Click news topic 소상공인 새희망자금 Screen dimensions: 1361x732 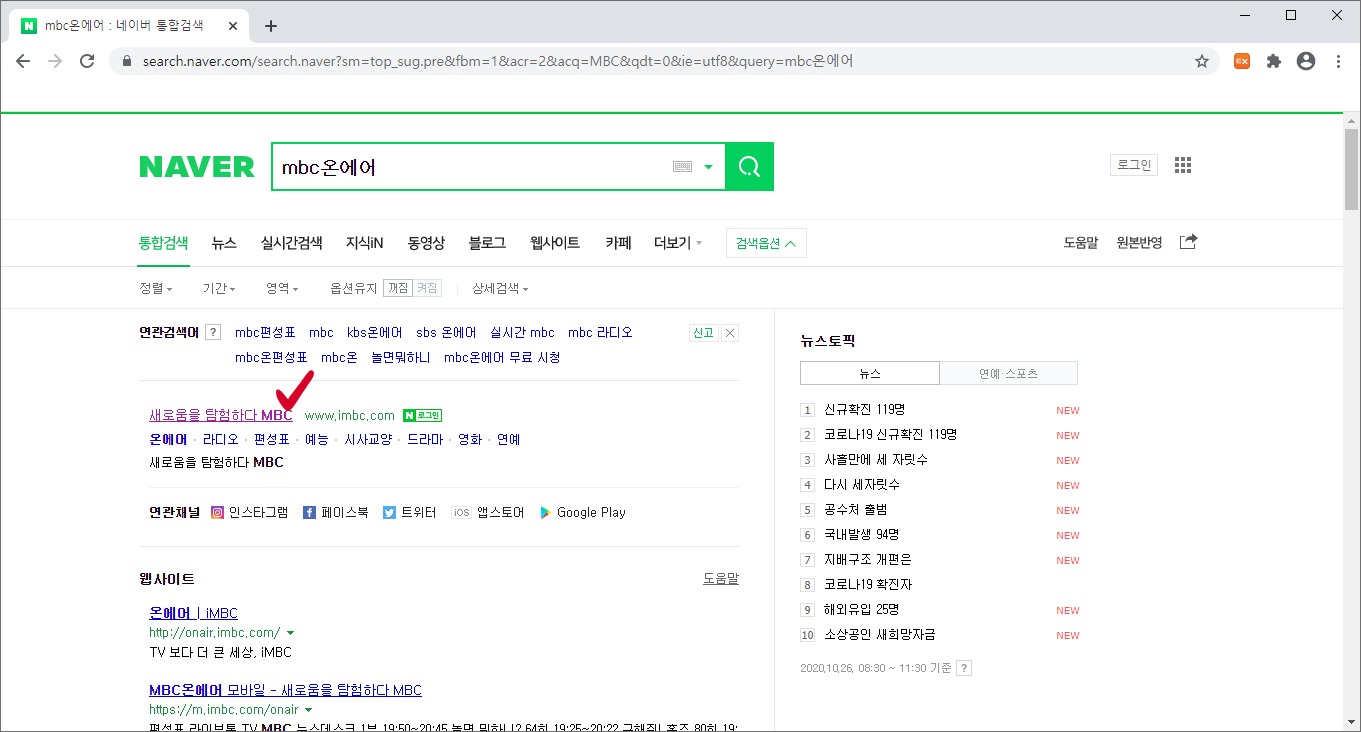click(880, 634)
